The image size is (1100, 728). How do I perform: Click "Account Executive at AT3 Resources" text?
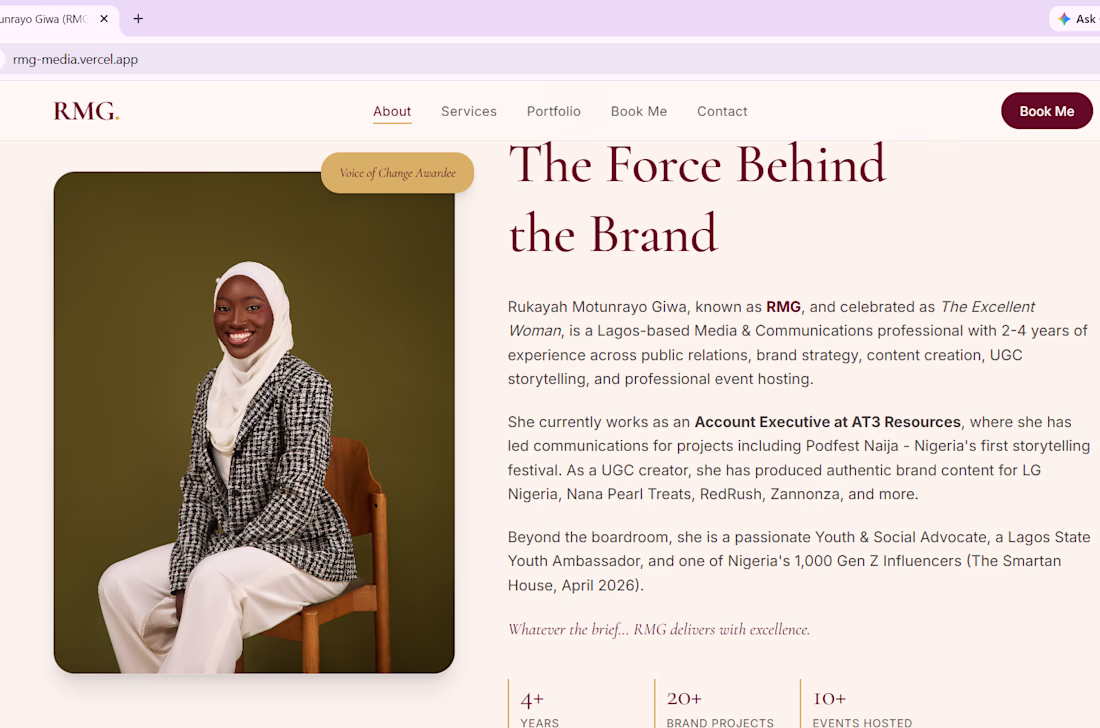(827, 422)
